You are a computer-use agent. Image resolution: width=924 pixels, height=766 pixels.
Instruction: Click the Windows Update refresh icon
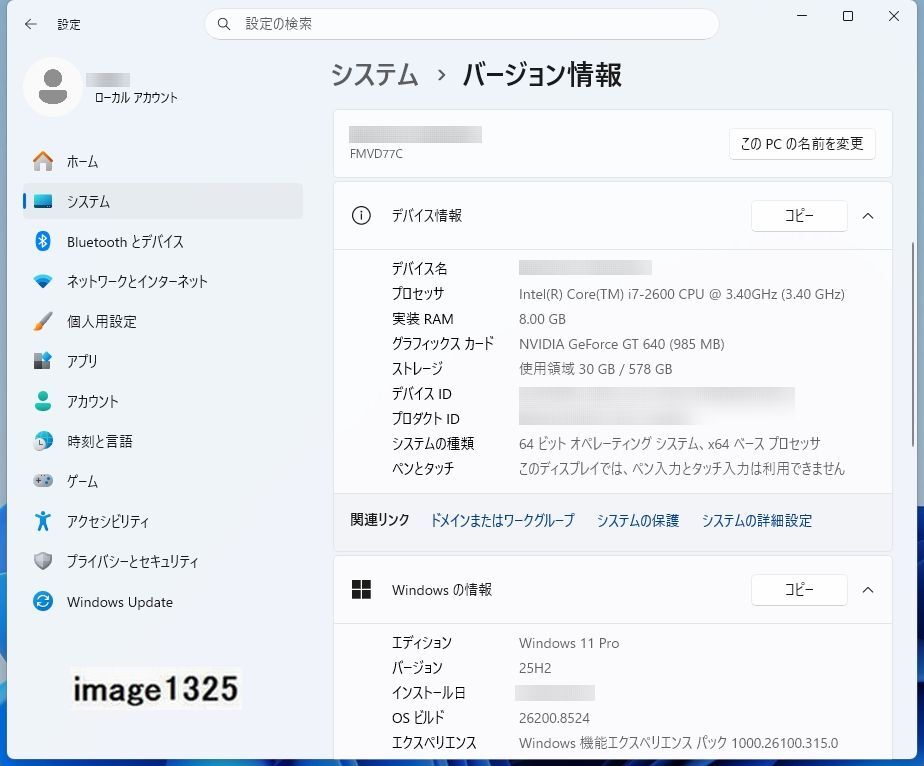pos(43,602)
